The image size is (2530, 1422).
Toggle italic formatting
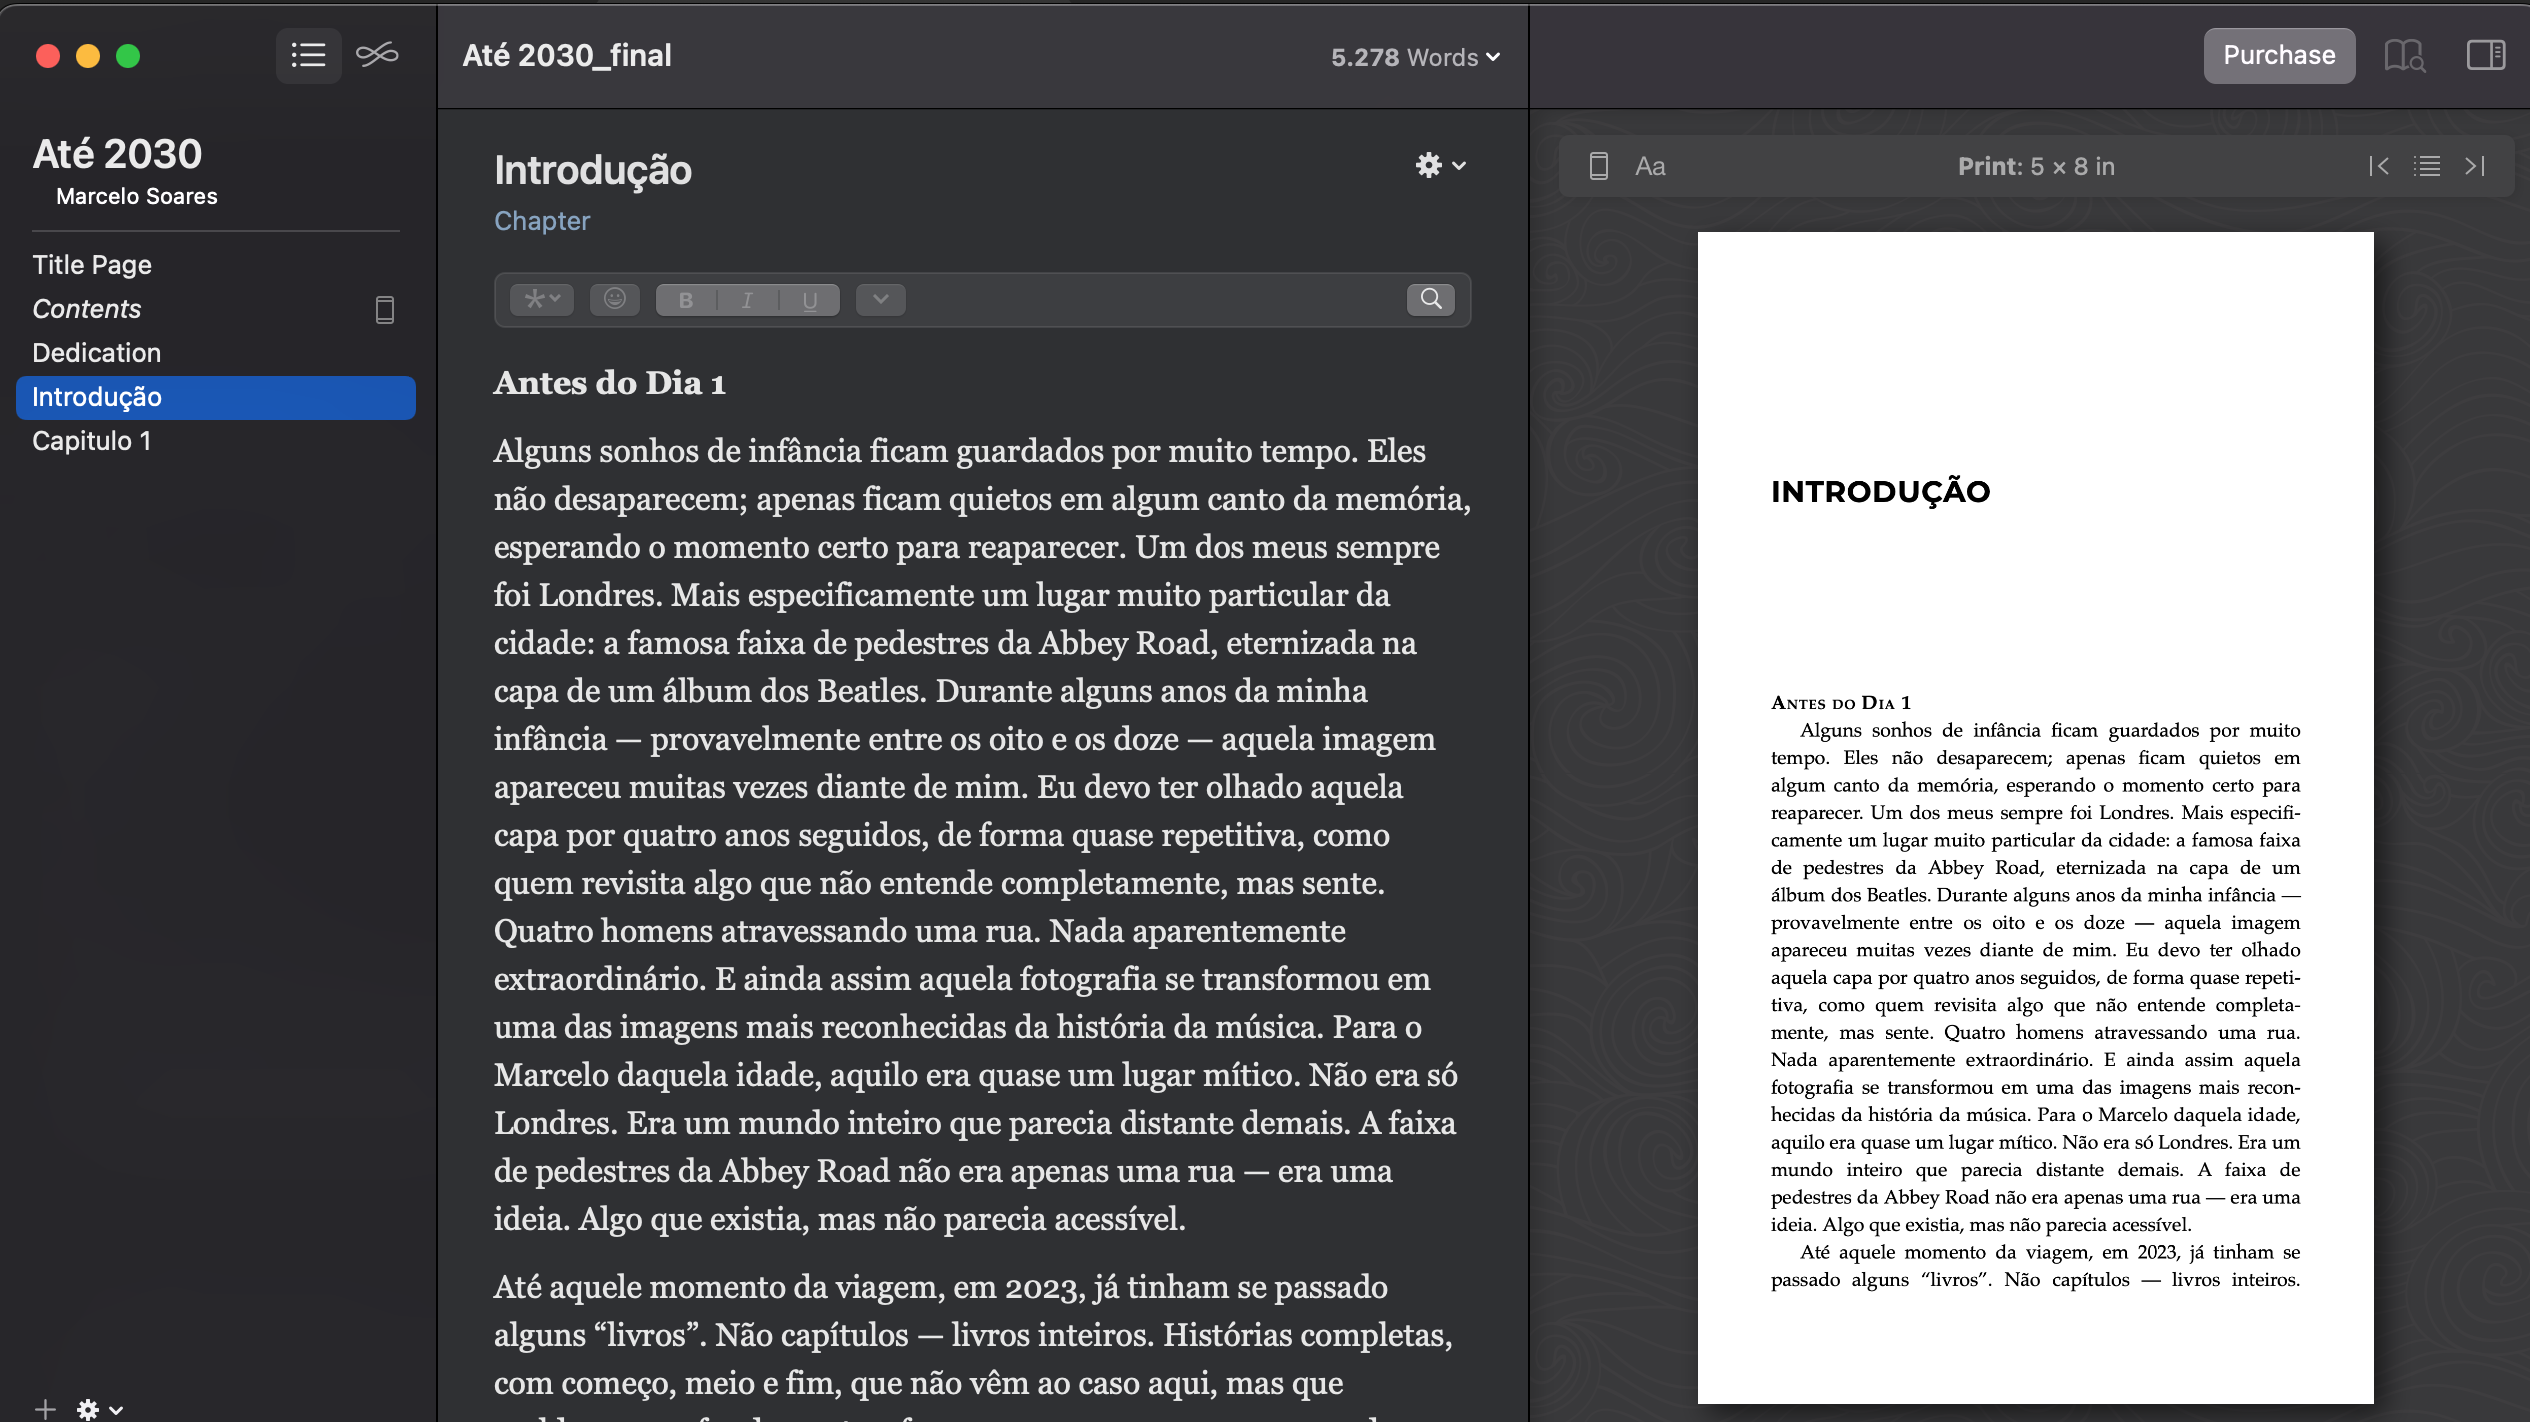747,300
